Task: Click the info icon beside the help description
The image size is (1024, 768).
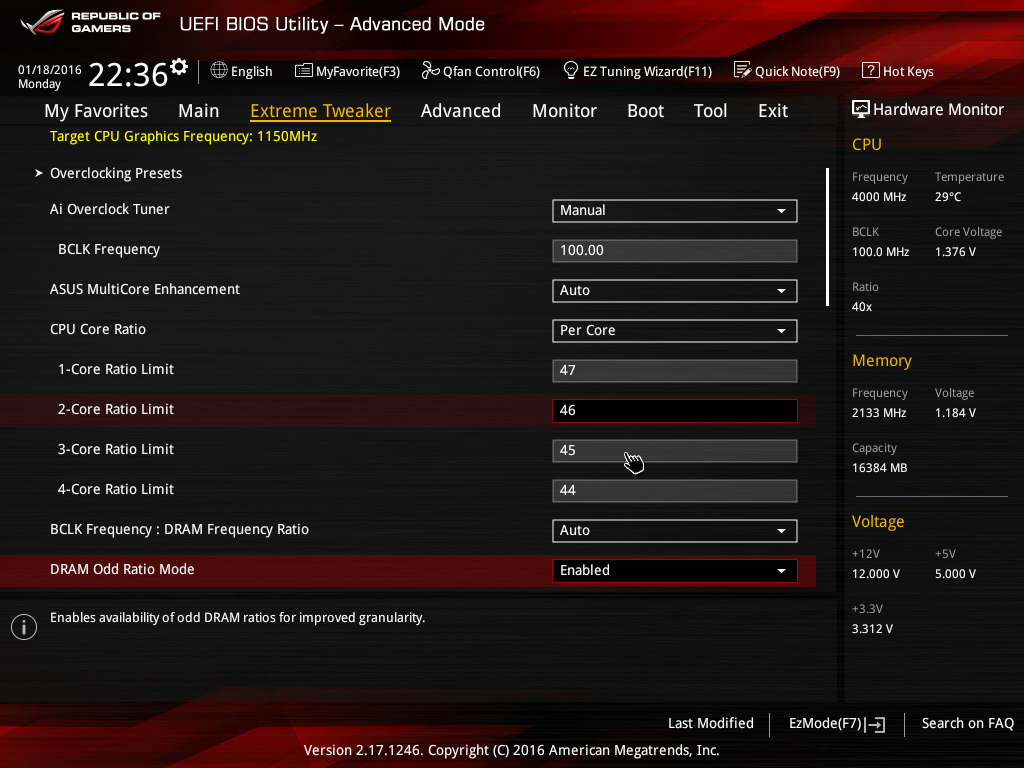Action: (24, 627)
